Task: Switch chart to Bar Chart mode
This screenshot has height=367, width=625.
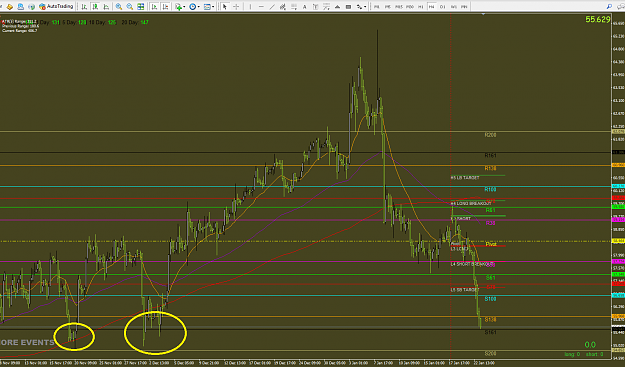Action: tap(84, 7)
